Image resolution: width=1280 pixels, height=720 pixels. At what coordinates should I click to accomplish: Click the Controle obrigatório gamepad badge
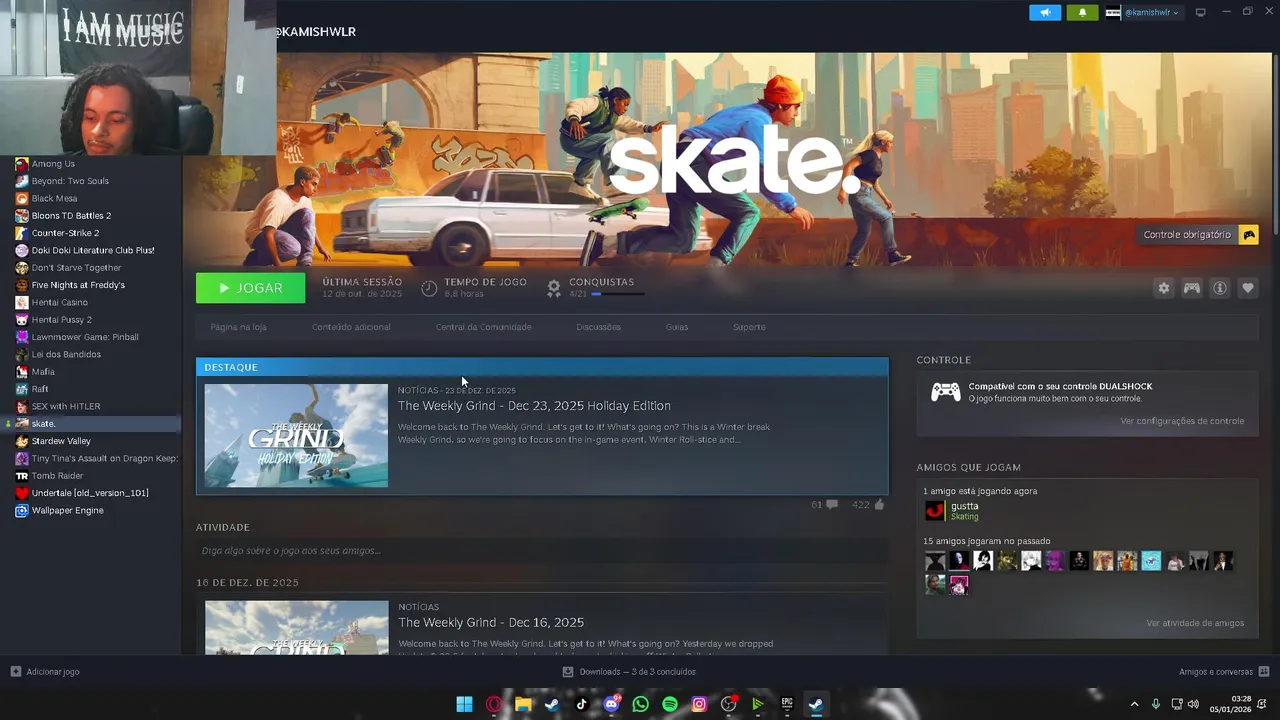coord(1249,234)
